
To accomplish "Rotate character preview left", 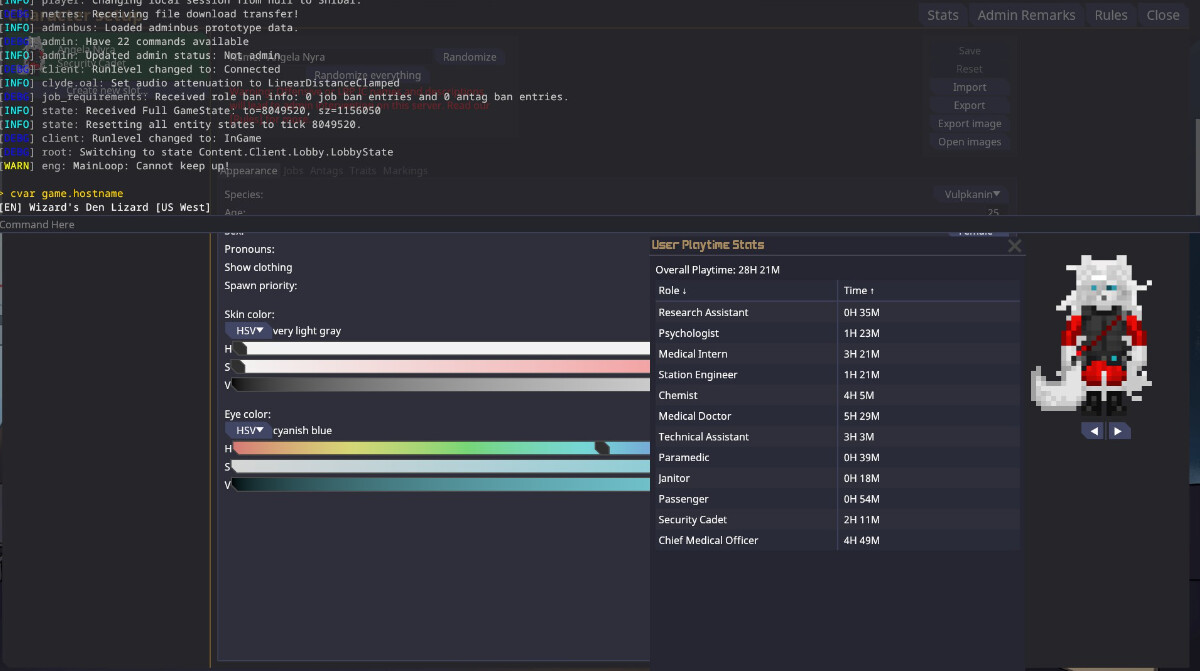I will tap(1093, 430).
